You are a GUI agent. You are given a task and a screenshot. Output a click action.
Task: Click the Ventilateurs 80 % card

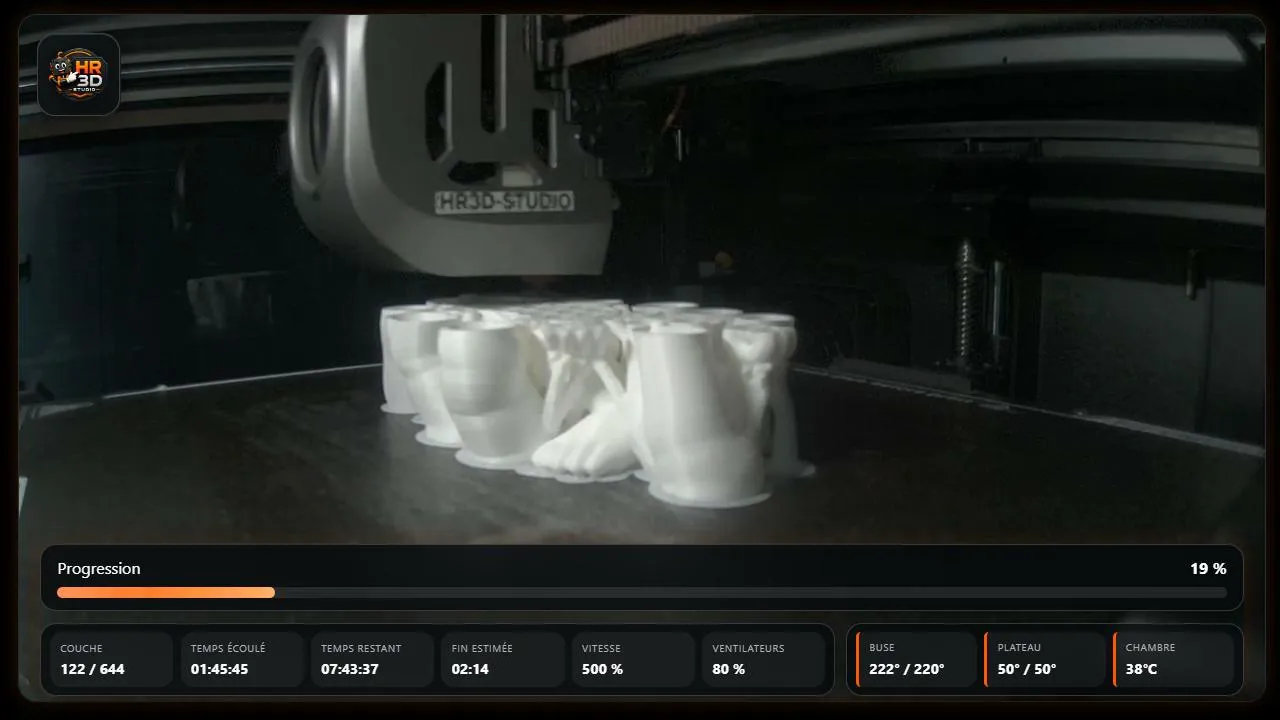click(x=763, y=659)
